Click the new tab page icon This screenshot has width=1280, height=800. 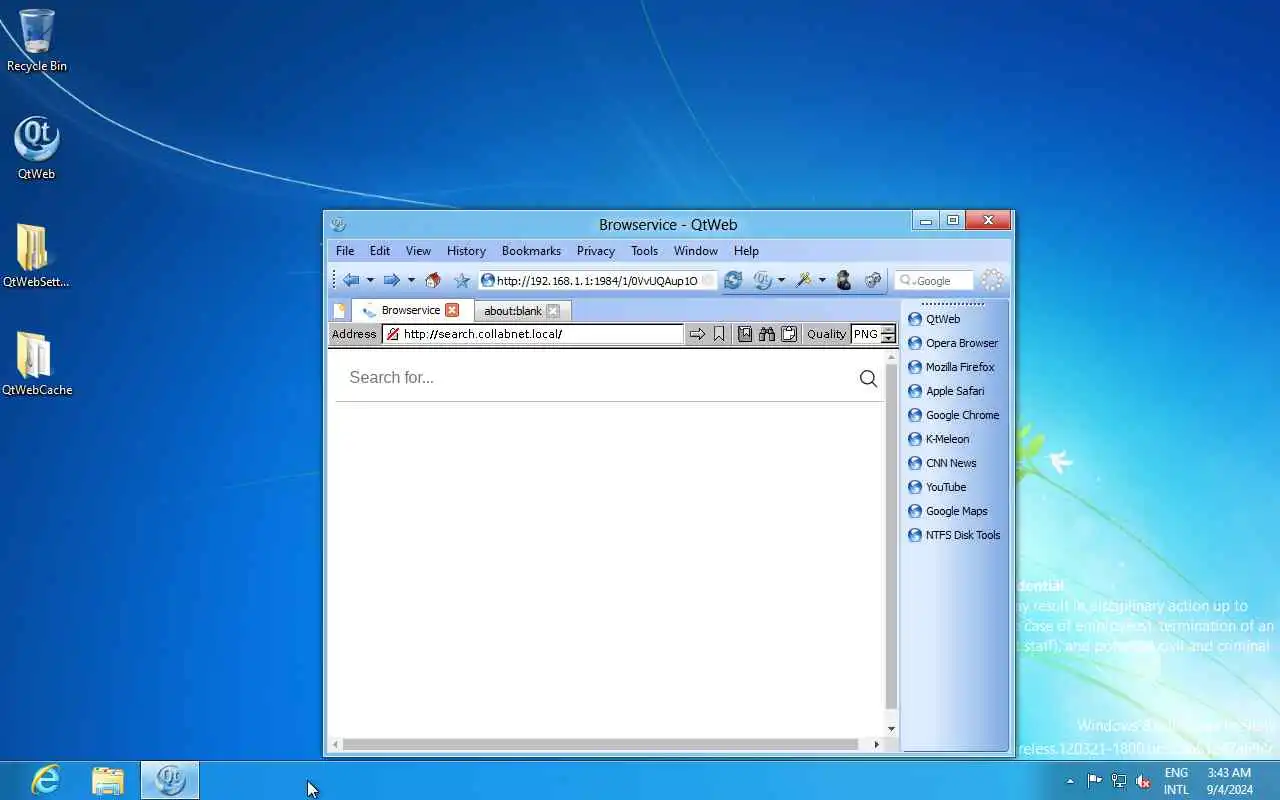340,311
